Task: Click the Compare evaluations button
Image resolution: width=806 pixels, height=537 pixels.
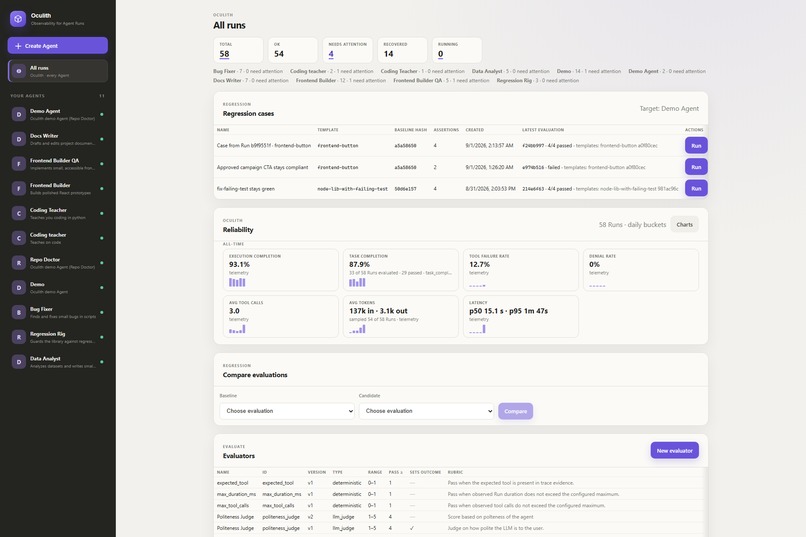Action: (516, 411)
